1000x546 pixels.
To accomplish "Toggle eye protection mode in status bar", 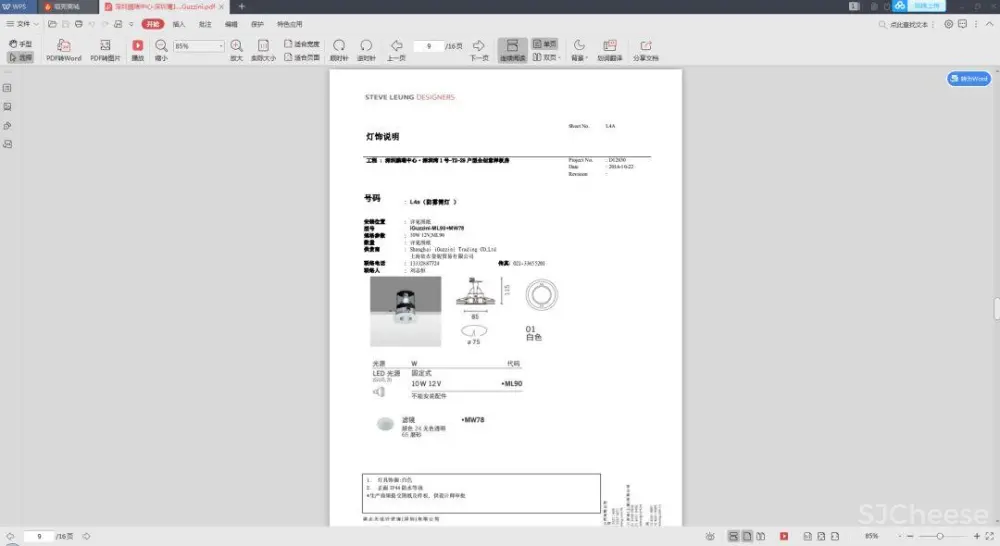I will [710, 536].
